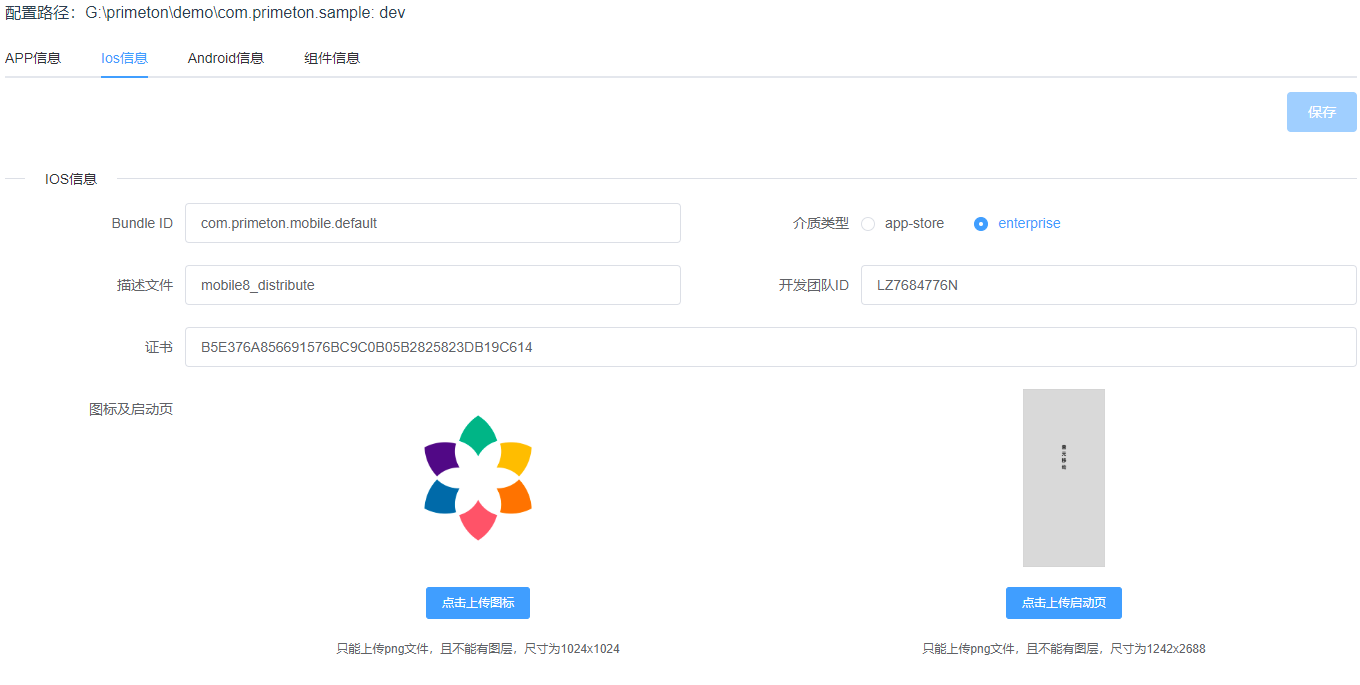Image resolution: width=1360 pixels, height=685 pixels.
Task: Click the 图标及启动页 field label
Action: tap(130, 409)
